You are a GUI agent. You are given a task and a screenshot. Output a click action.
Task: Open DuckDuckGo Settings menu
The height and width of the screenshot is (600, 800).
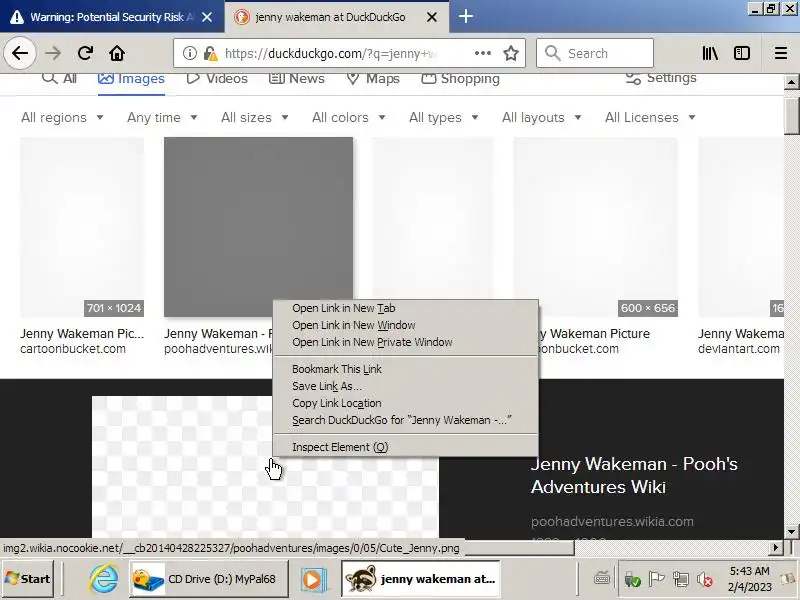click(661, 78)
